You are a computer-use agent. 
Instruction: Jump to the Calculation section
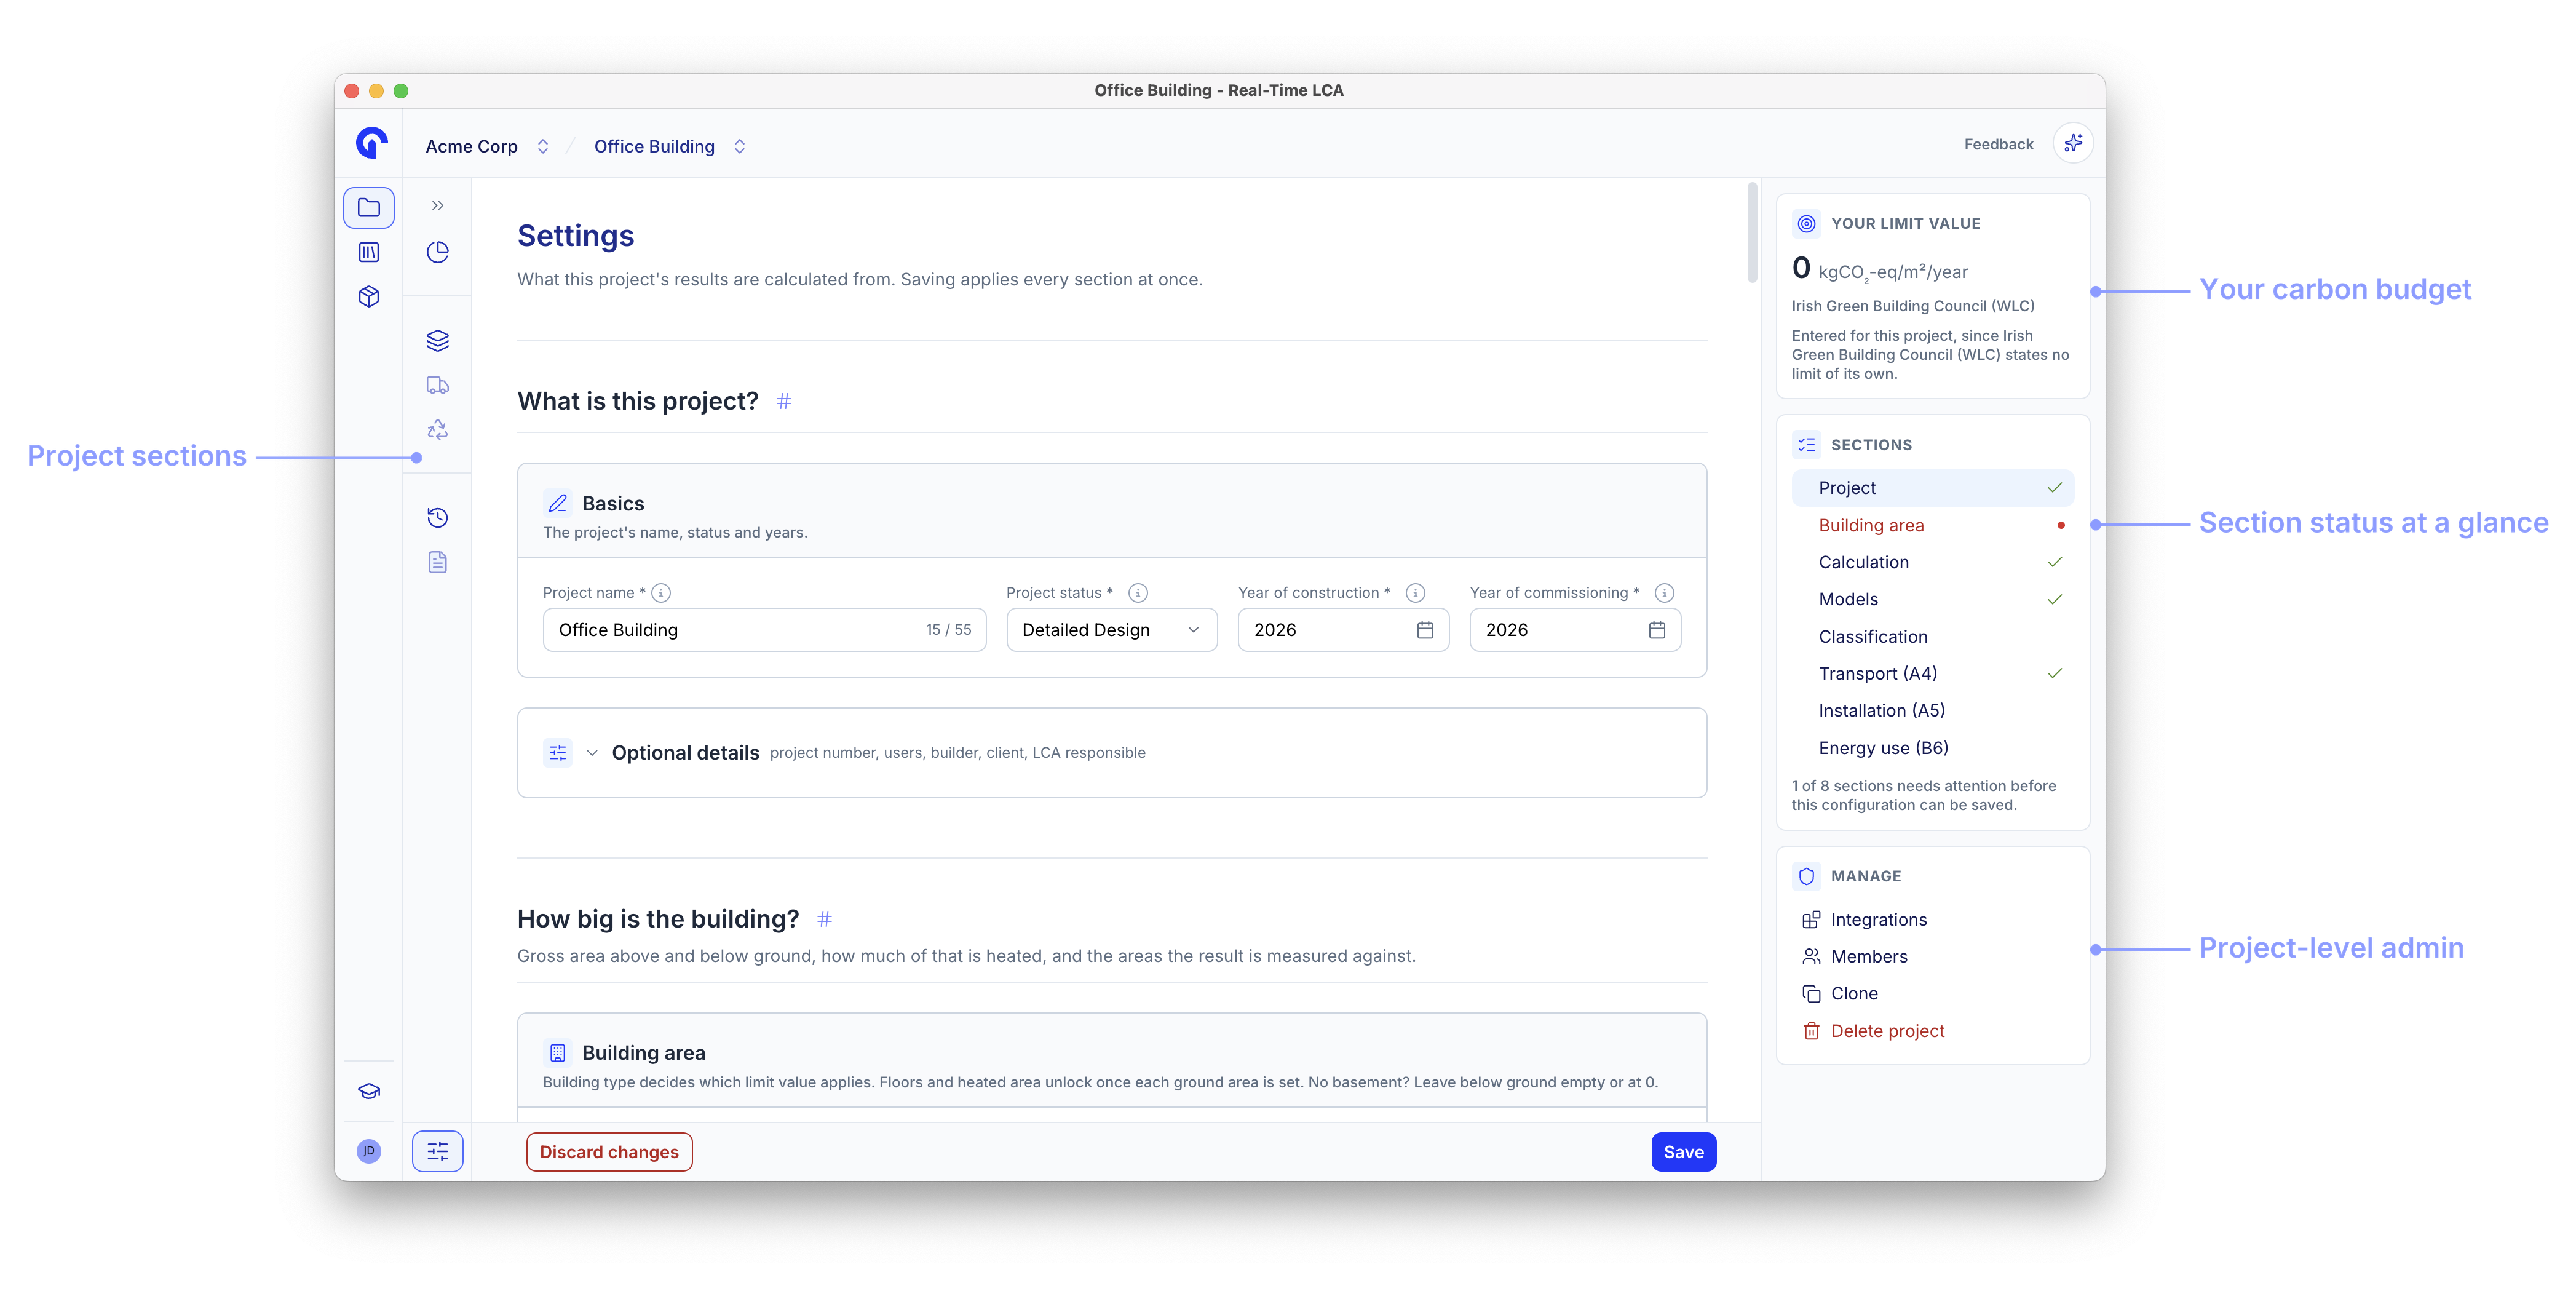(x=1932, y=562)
